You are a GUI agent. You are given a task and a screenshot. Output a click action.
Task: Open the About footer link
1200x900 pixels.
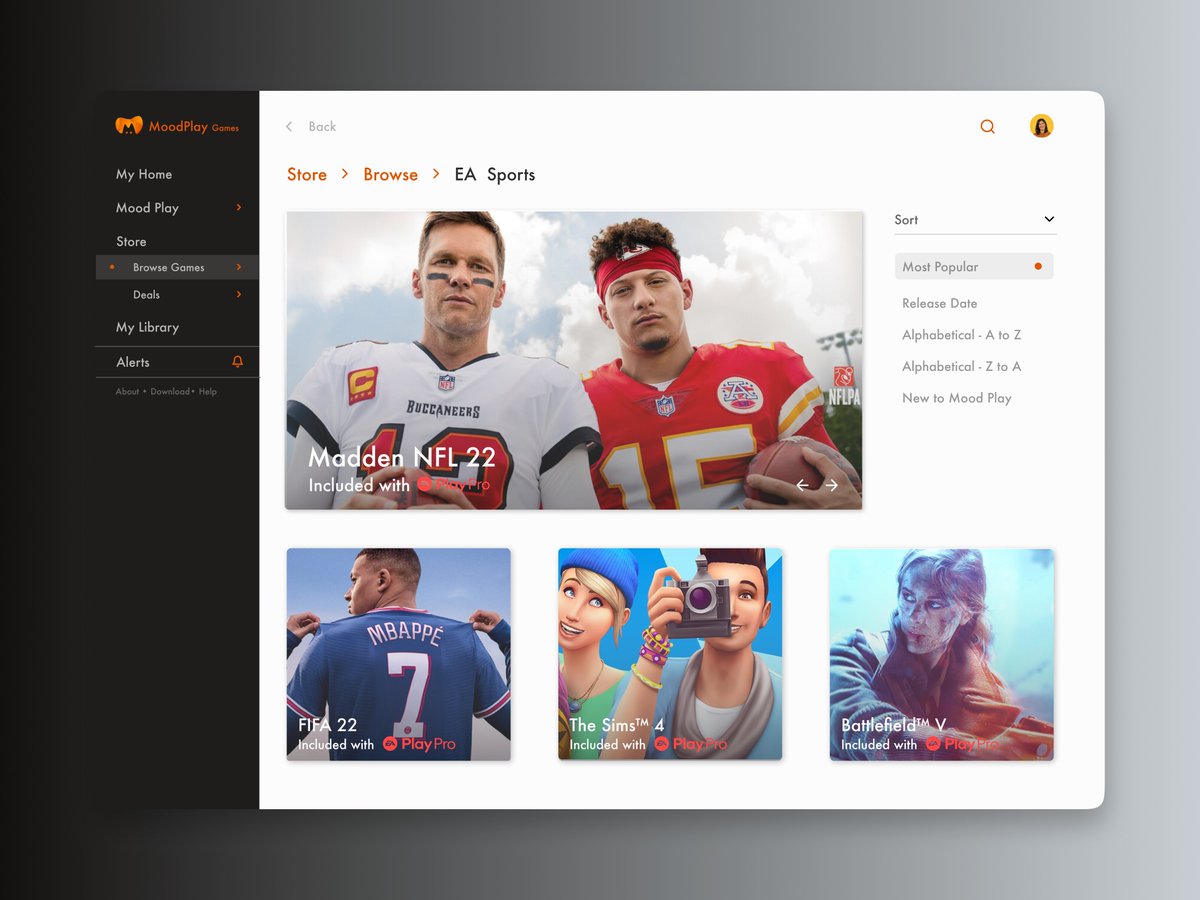click(x=127, y=391)
